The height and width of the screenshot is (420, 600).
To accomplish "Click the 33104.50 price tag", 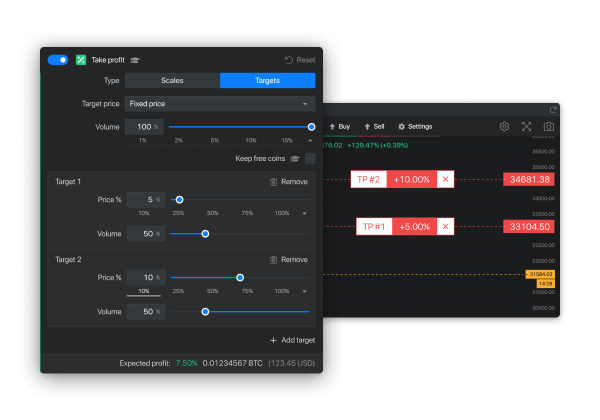I will pos(529,227).
